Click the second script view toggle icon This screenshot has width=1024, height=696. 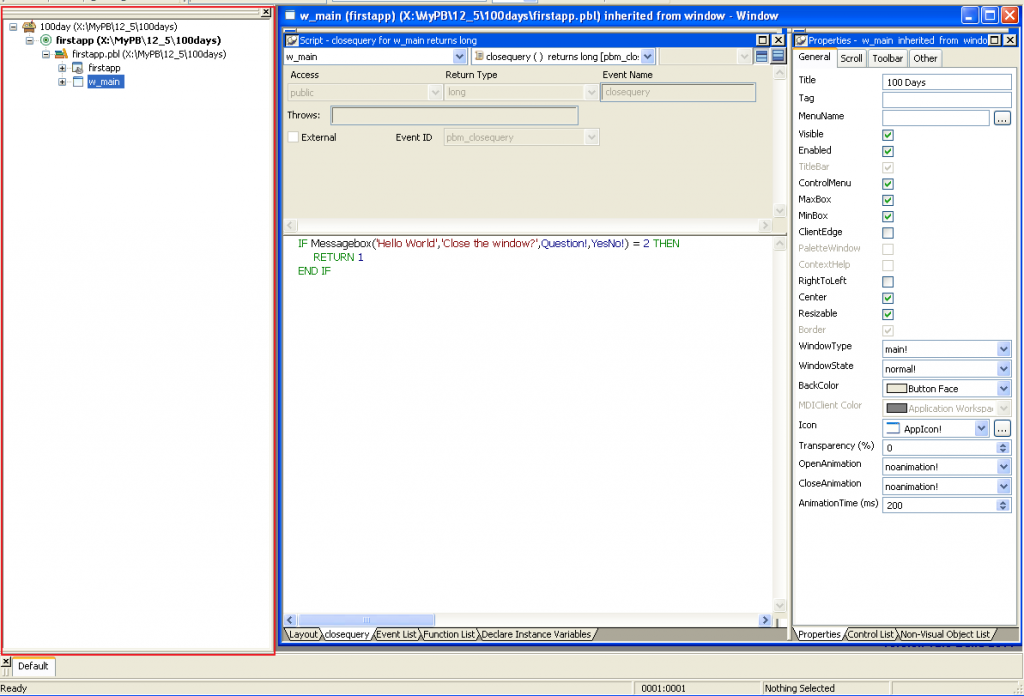coord(778,57)
